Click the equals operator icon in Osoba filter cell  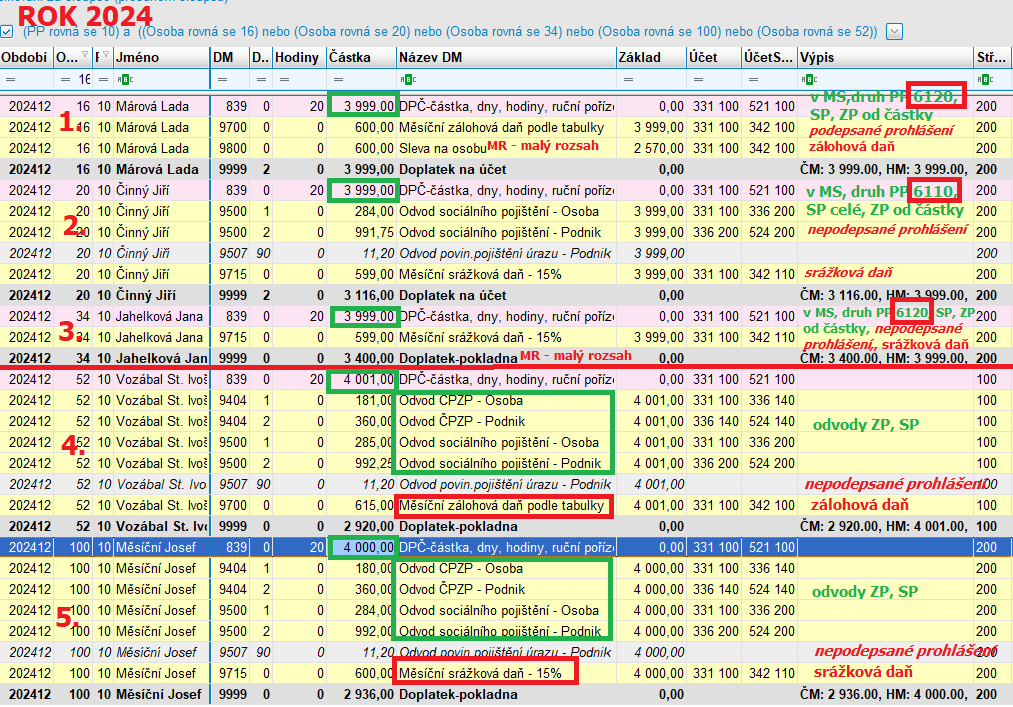click(x=65, y=79)
